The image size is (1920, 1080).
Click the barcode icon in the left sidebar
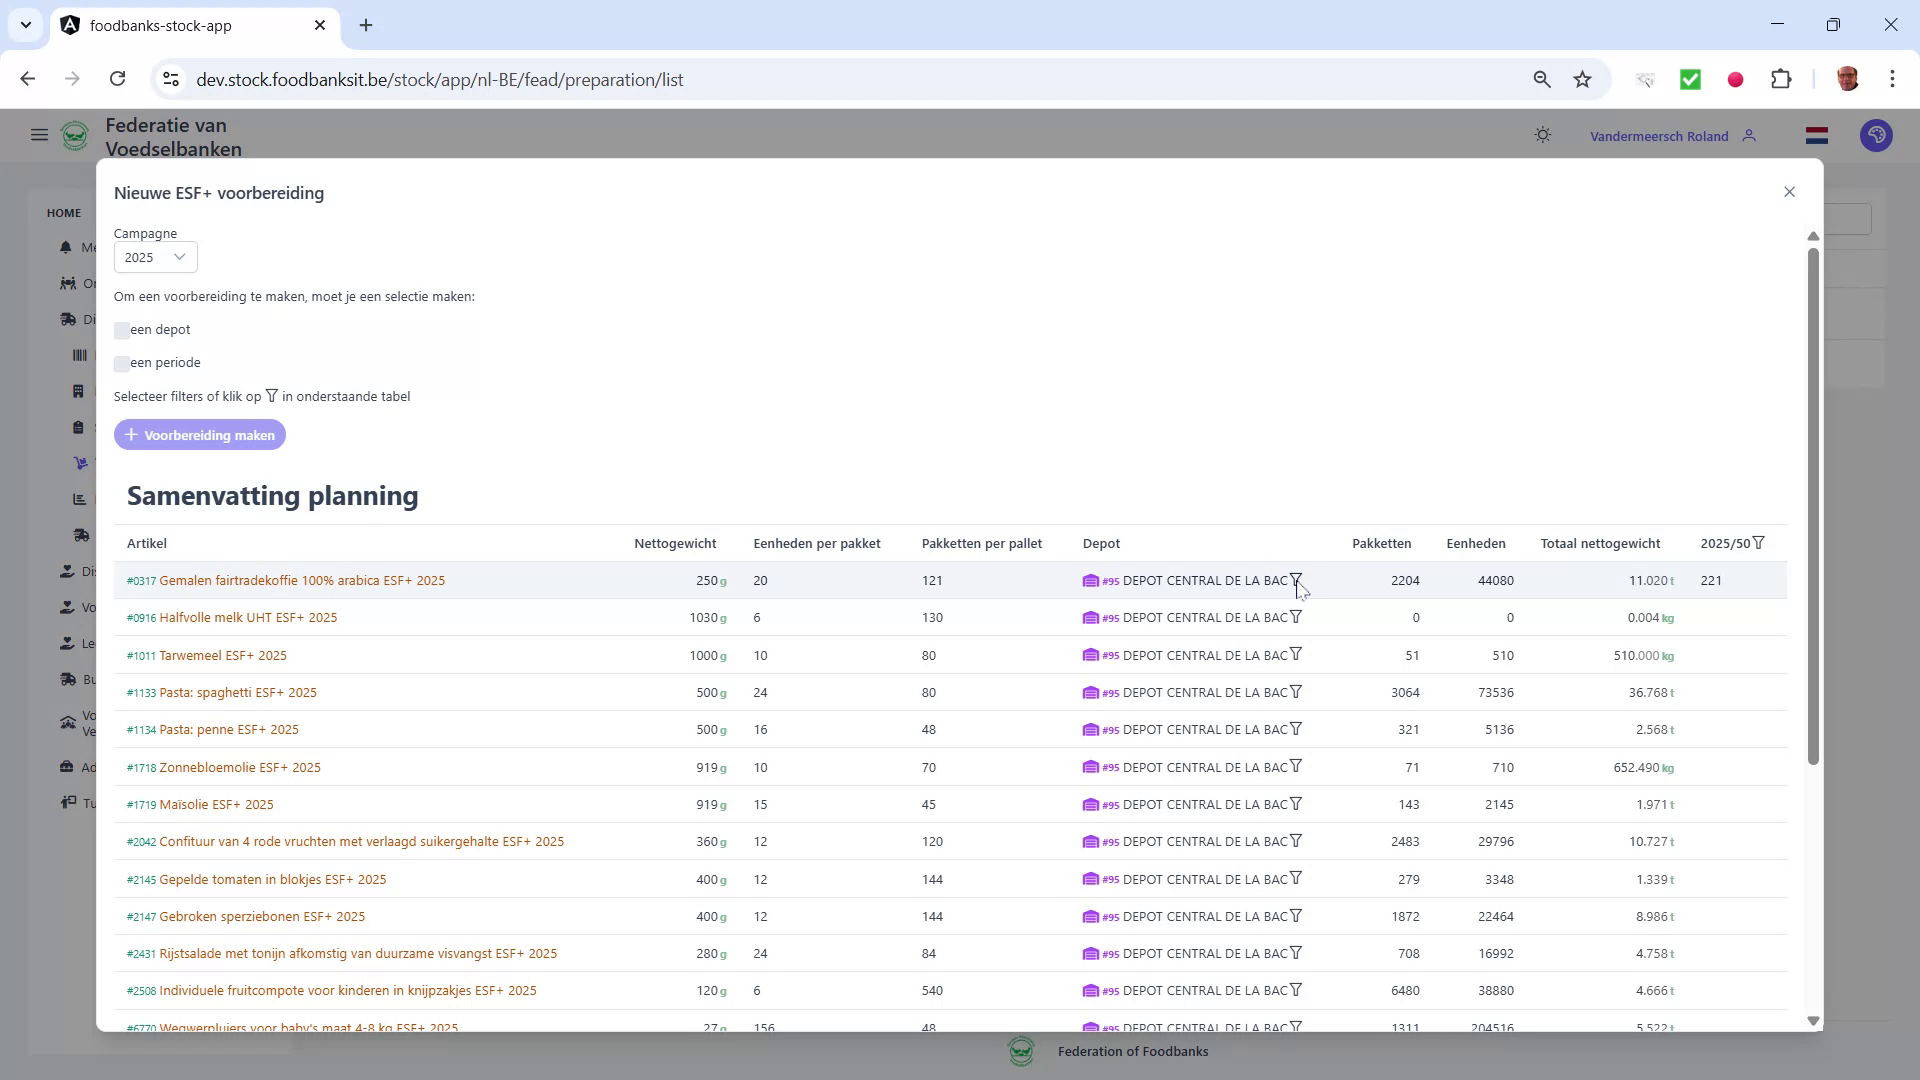79,355
